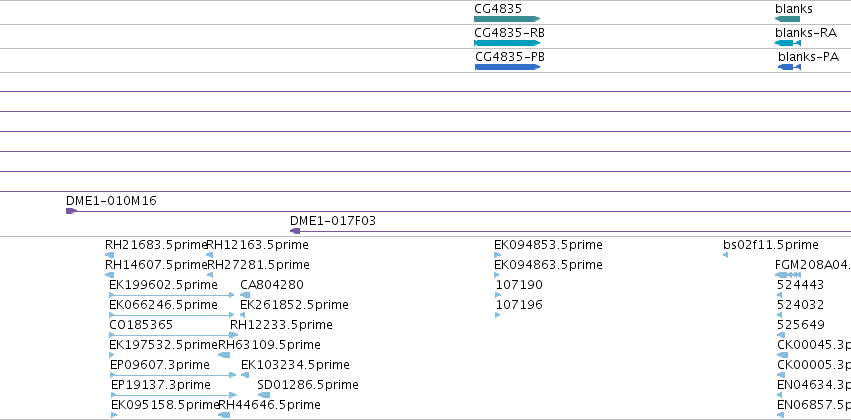Select the RH14607.5prime EST glyph
Viewport: 851px width, 420px height.
(x=109, y=275)
